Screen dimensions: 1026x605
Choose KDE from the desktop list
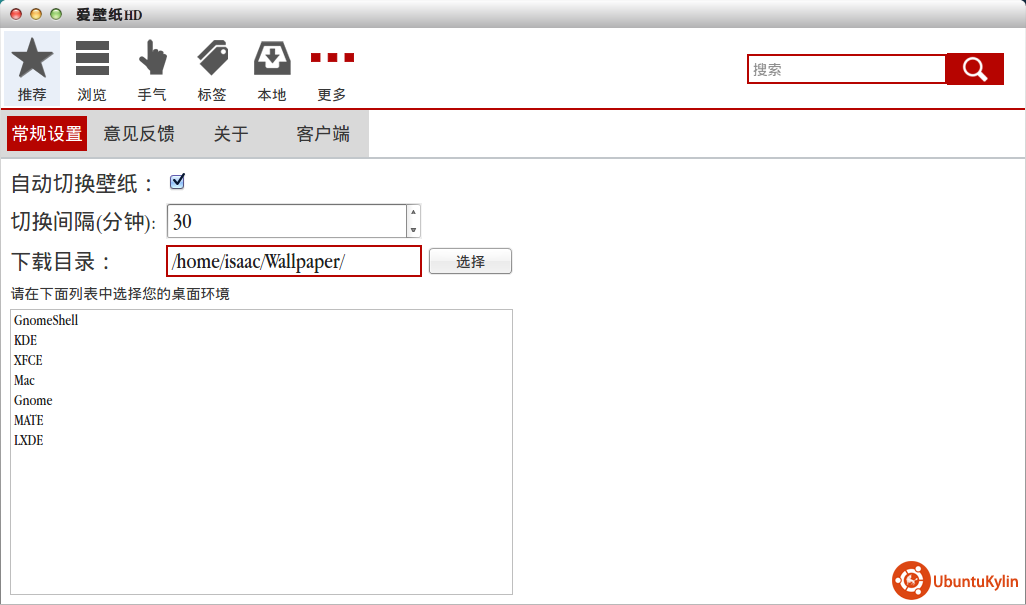coord(26,341)
